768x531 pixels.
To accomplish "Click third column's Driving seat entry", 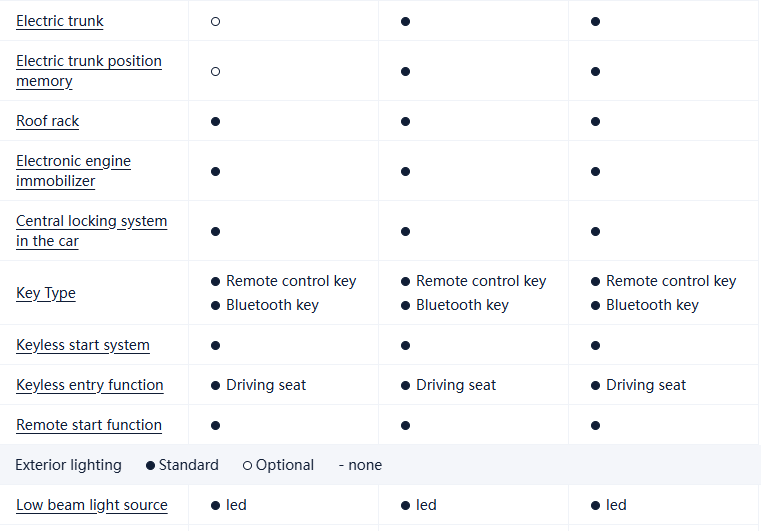I will (x=645, y=385).
